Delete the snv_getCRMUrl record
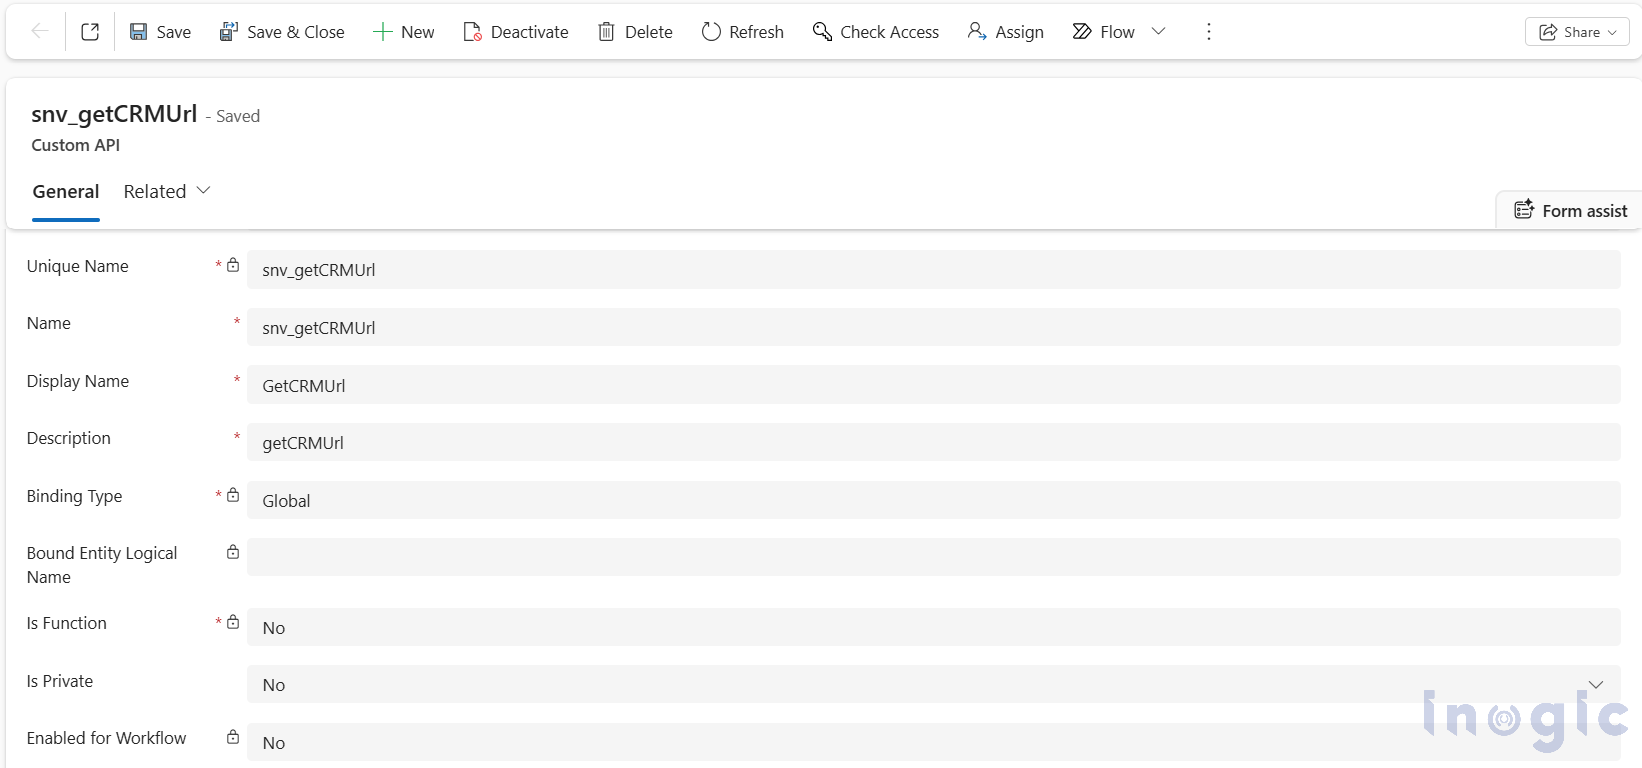 635,32
